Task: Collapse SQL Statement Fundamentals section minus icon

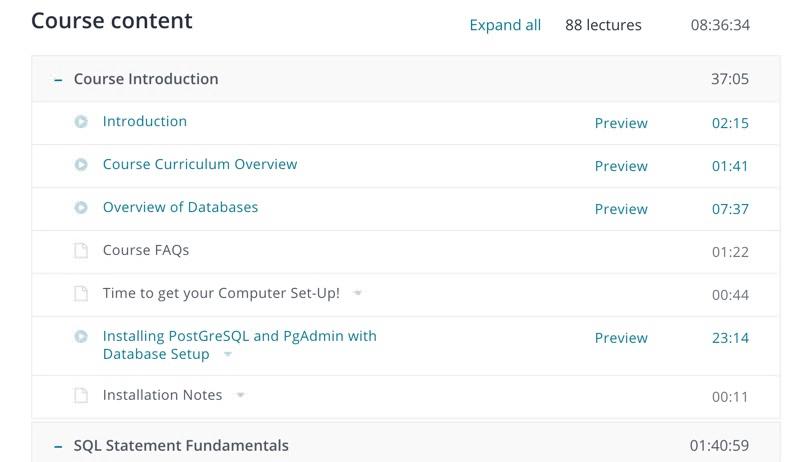Action: (x=58, y=446)
